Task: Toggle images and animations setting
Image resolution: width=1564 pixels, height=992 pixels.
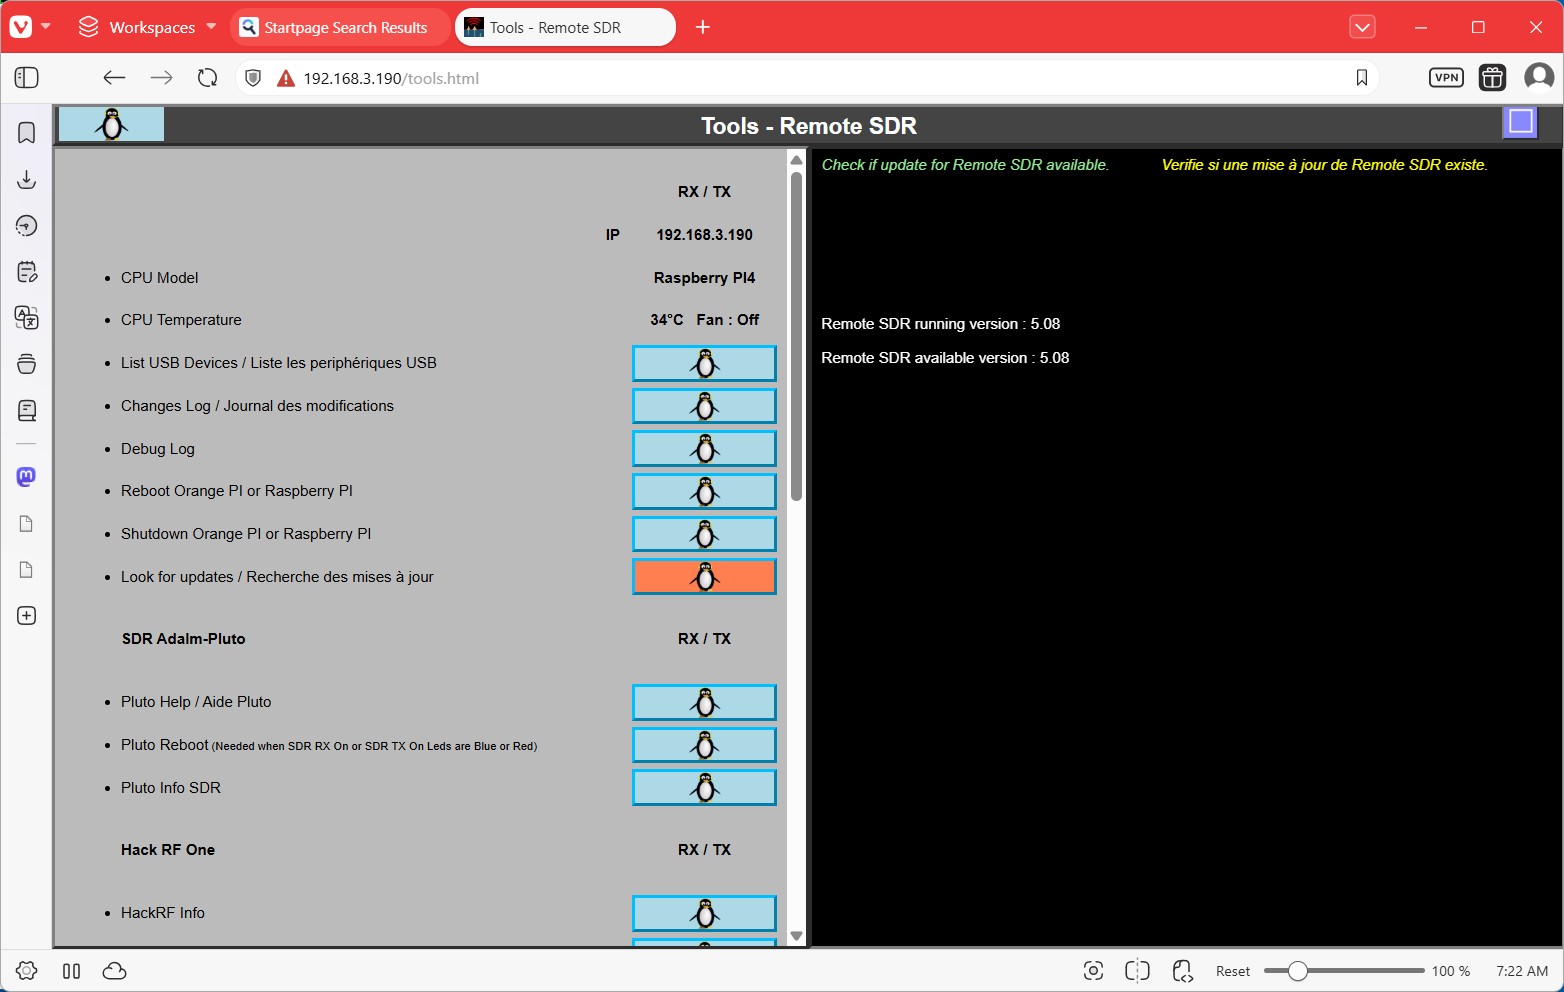Action: point(1137,971)
